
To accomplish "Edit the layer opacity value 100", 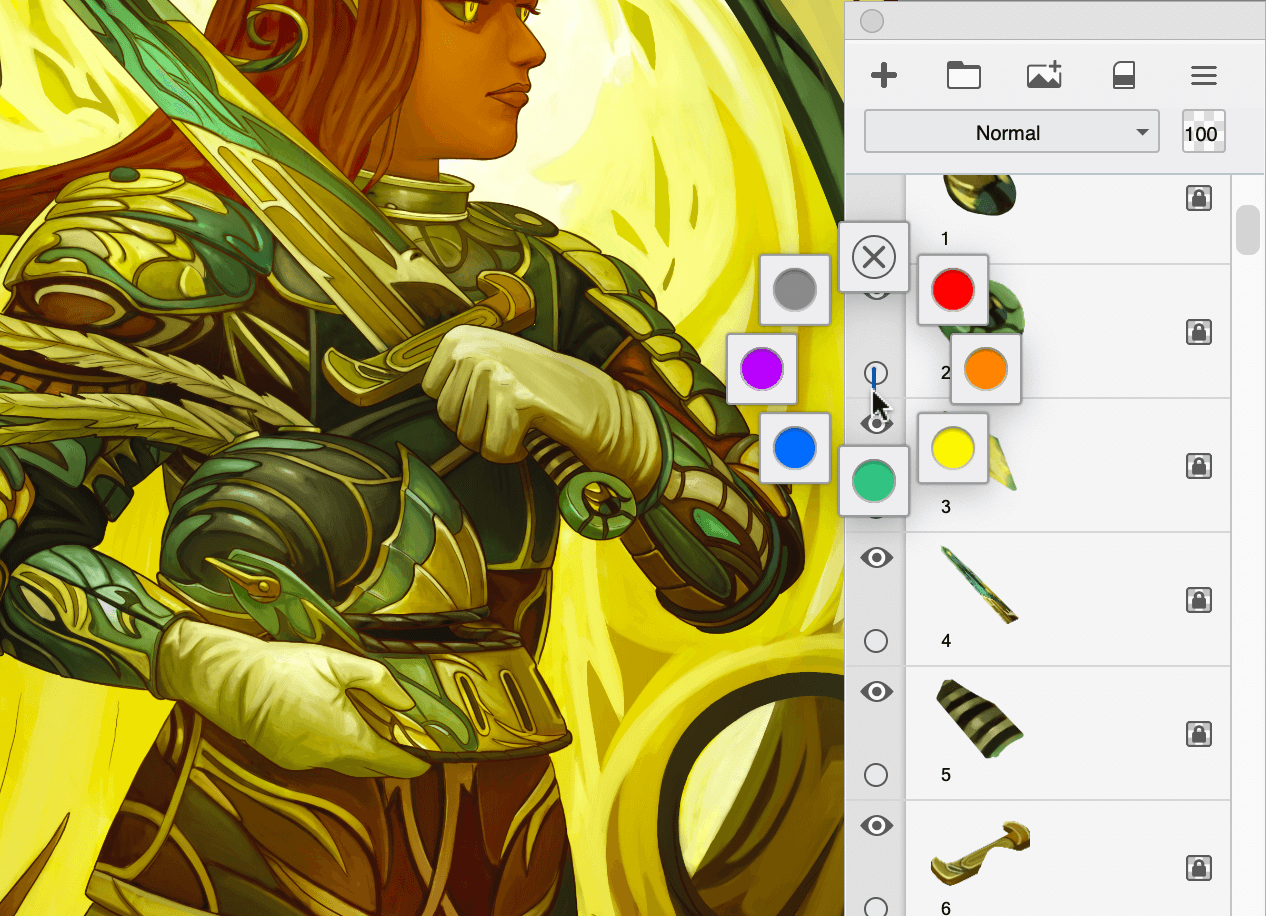I will tap(1203, 132).
